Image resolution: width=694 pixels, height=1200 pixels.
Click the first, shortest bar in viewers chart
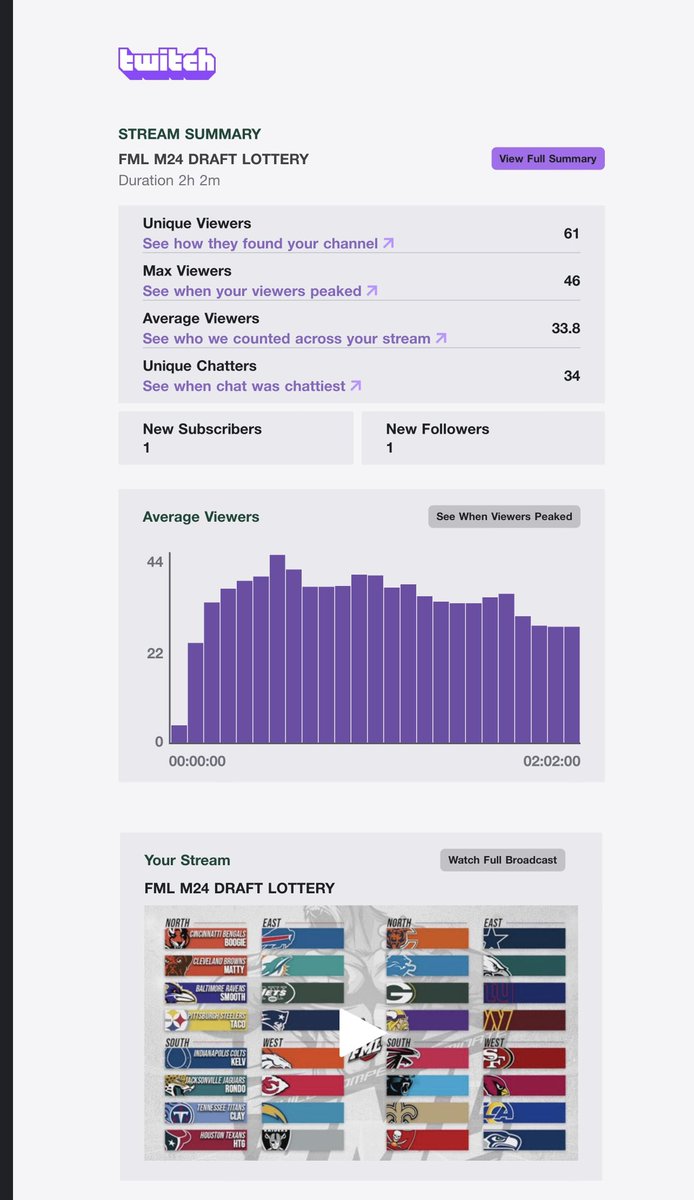tap(179, 734)
